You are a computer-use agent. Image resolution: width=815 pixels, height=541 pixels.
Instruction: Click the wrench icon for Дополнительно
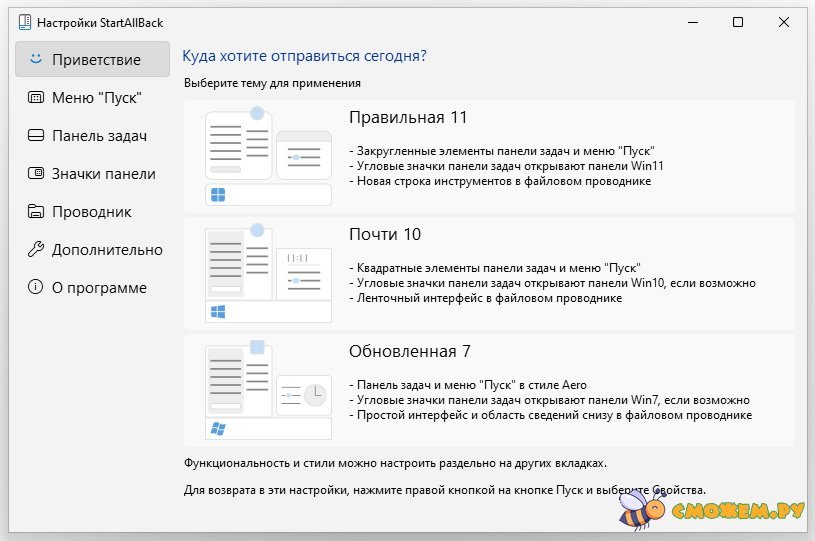tap(36, 249)
